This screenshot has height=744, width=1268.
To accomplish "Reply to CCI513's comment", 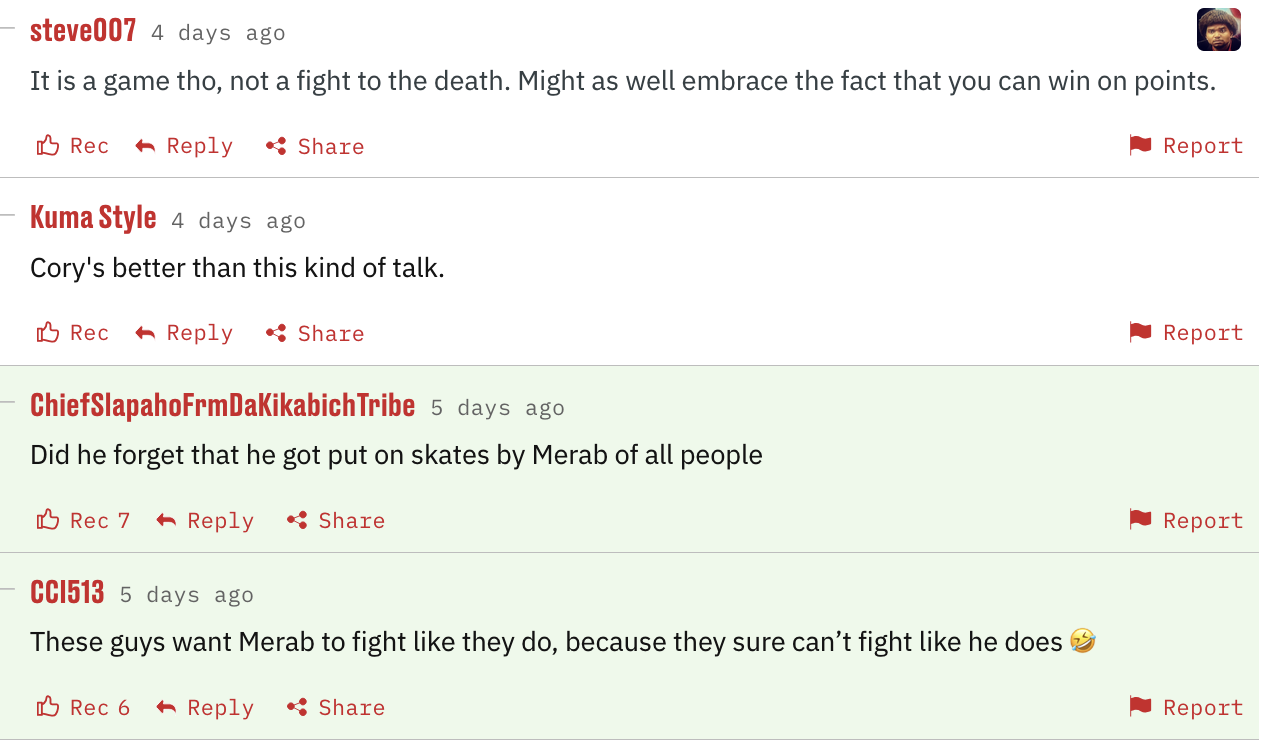I will point(220,707).
